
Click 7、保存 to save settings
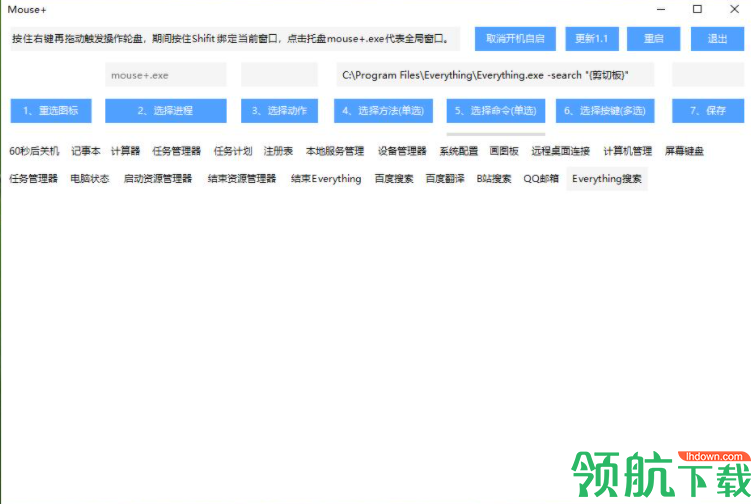point(708,111)
